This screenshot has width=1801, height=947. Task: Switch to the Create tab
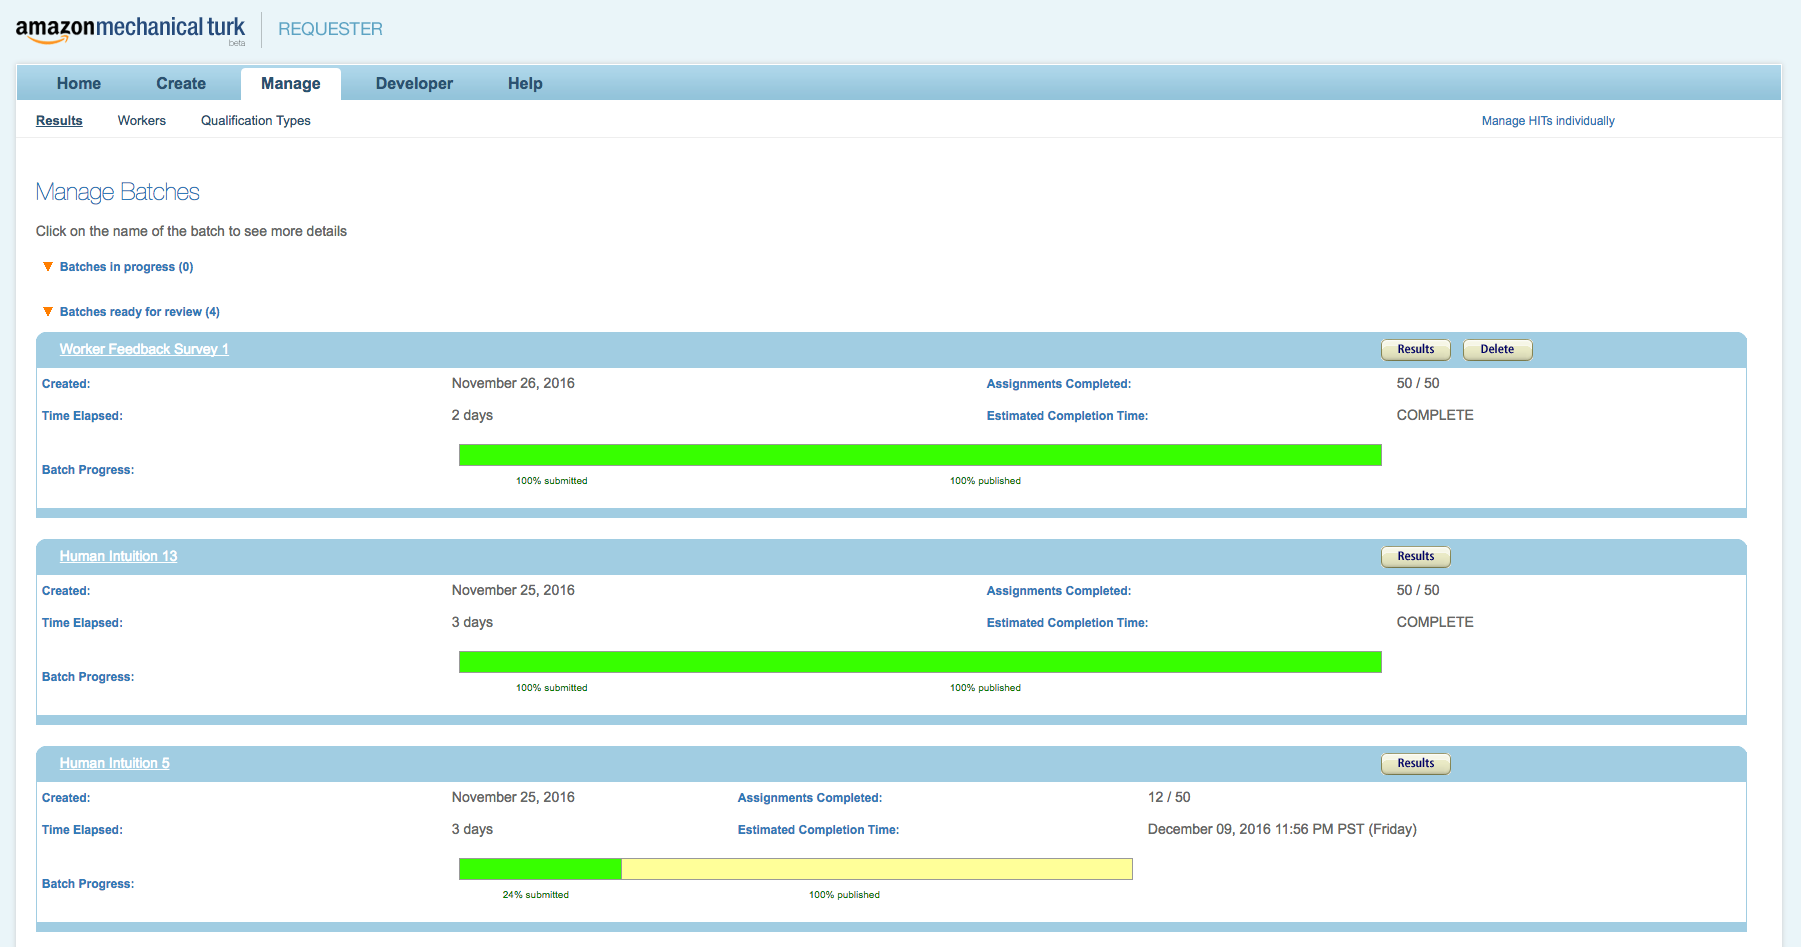tap(181, 84)
